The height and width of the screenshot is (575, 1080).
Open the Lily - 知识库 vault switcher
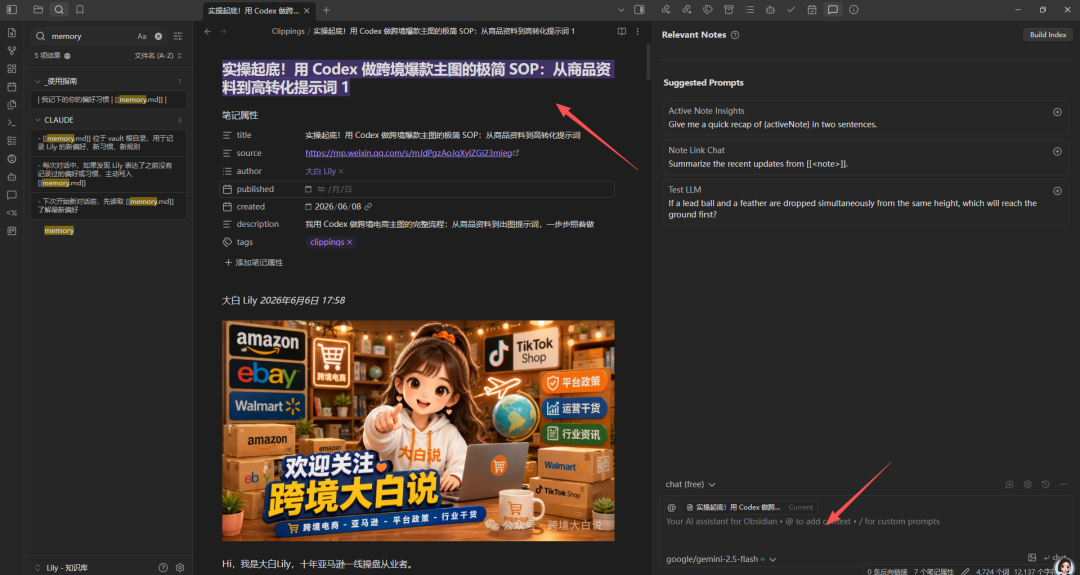61,568
